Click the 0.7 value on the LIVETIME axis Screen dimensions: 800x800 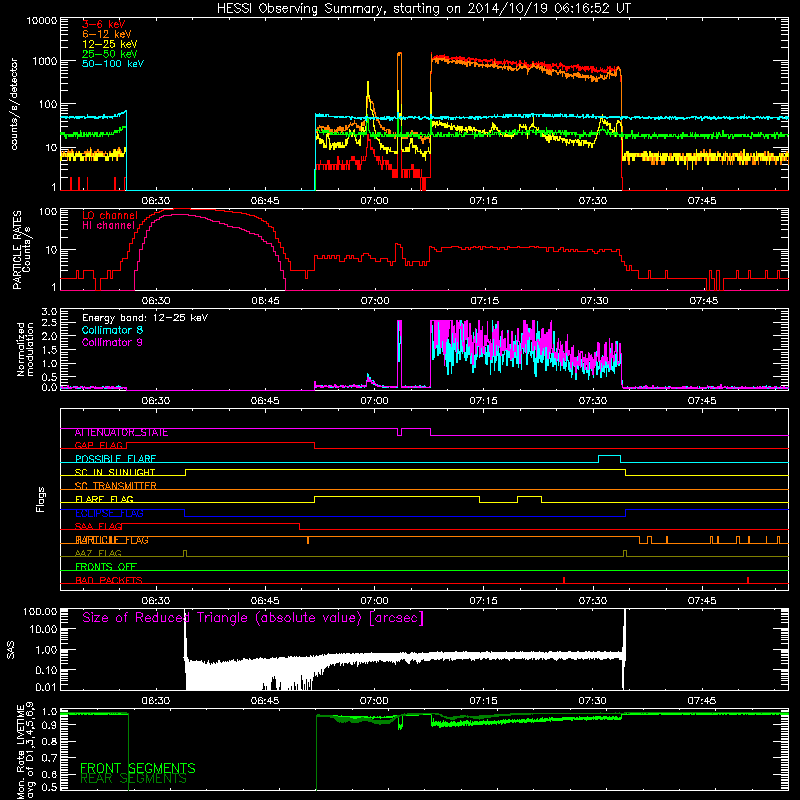49,758
